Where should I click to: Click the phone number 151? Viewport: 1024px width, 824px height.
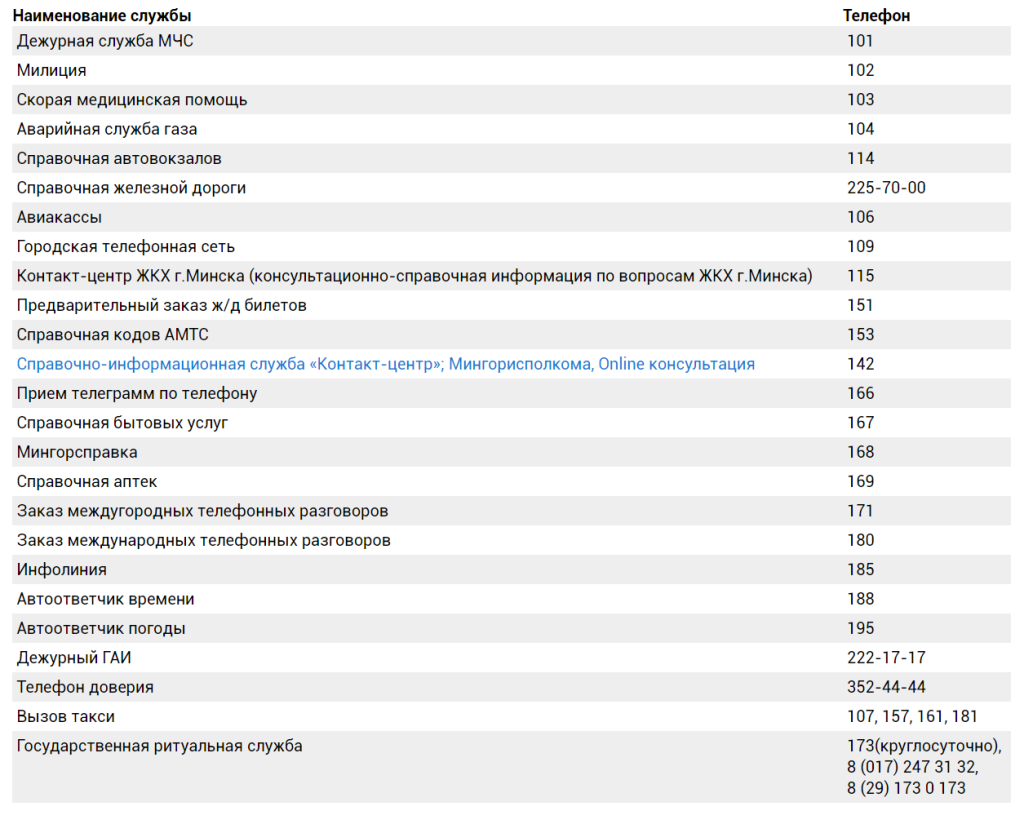coord(860,305)
